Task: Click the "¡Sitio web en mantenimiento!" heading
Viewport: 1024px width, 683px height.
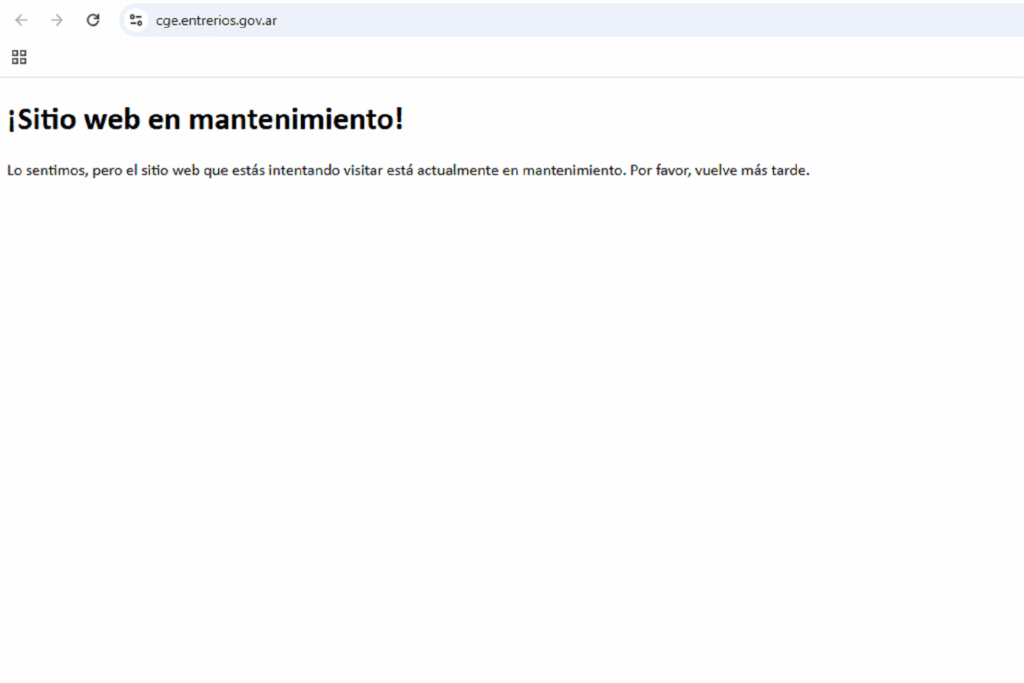Action: click(205, 119)
